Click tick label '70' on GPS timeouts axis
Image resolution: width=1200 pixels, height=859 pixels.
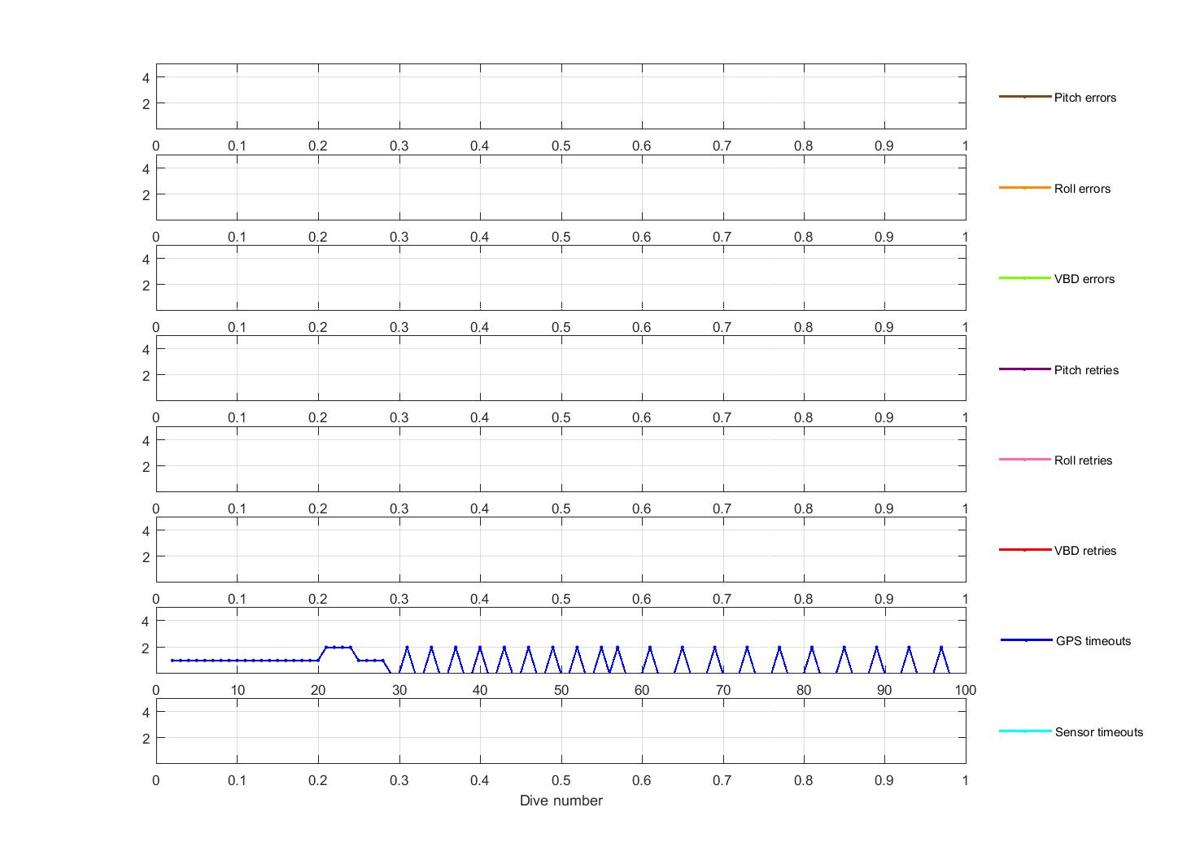pyautogui.click(x=723, y=690)
